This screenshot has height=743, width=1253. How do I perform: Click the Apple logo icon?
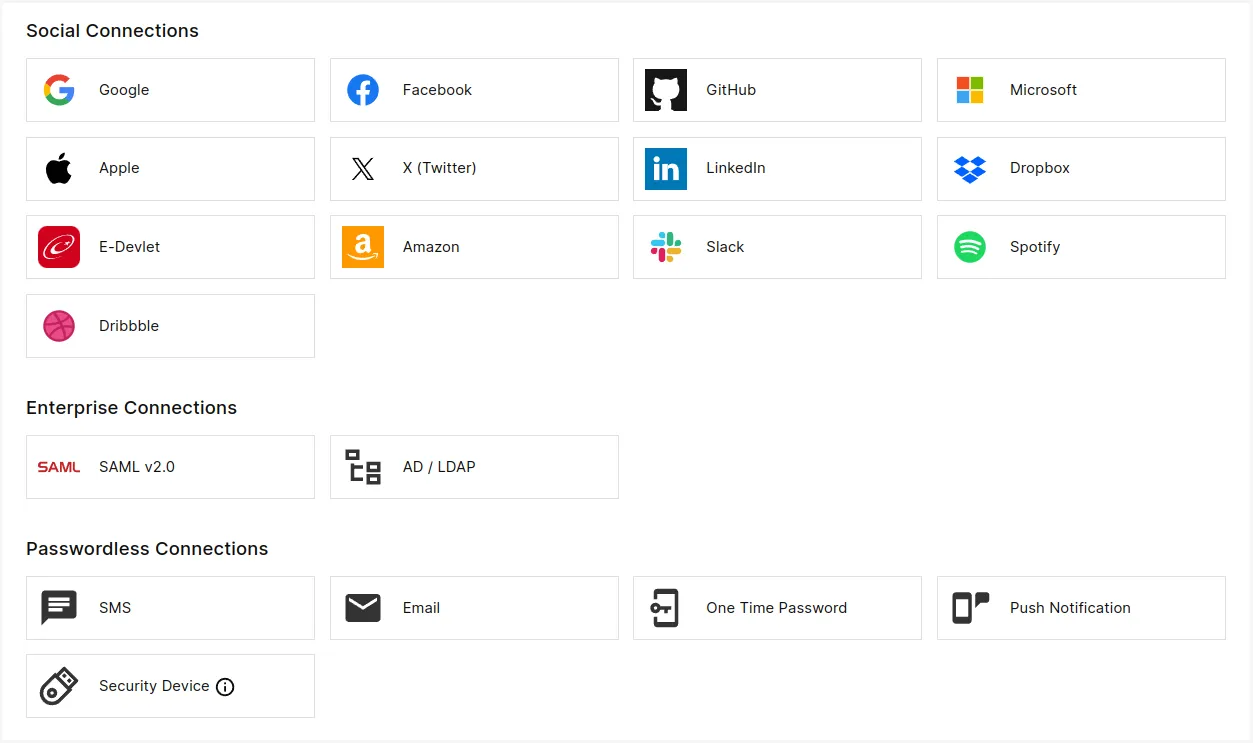[59, 168]
